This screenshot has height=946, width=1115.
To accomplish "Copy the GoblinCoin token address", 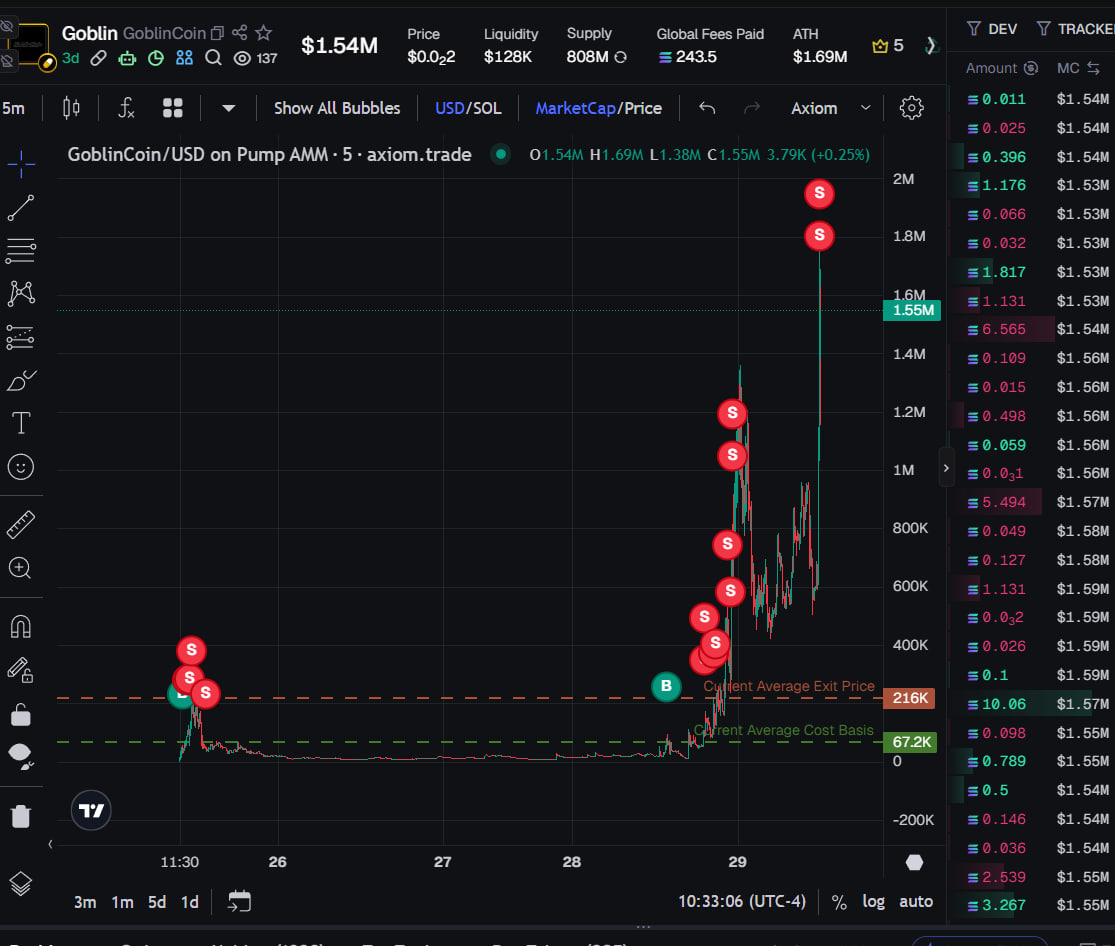I will click(218, 33).
